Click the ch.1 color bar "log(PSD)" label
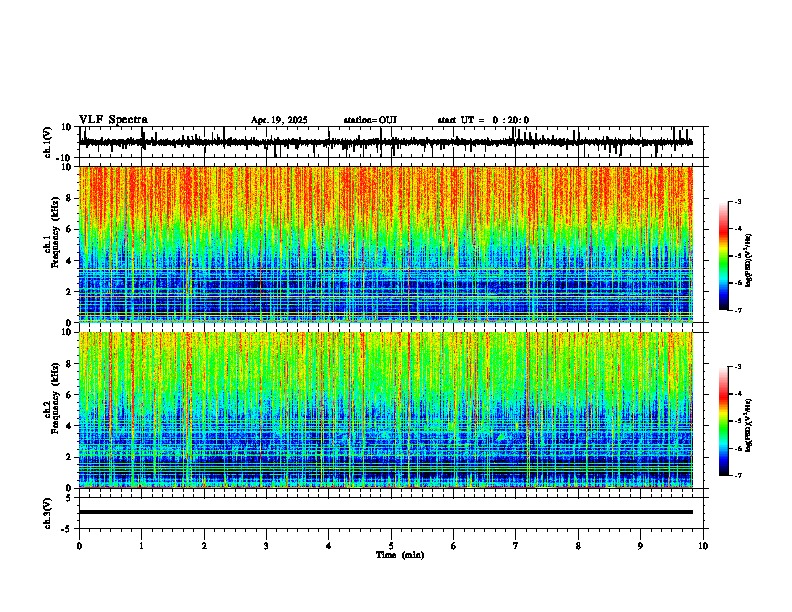The image size is (792, 612). (749, 260)
